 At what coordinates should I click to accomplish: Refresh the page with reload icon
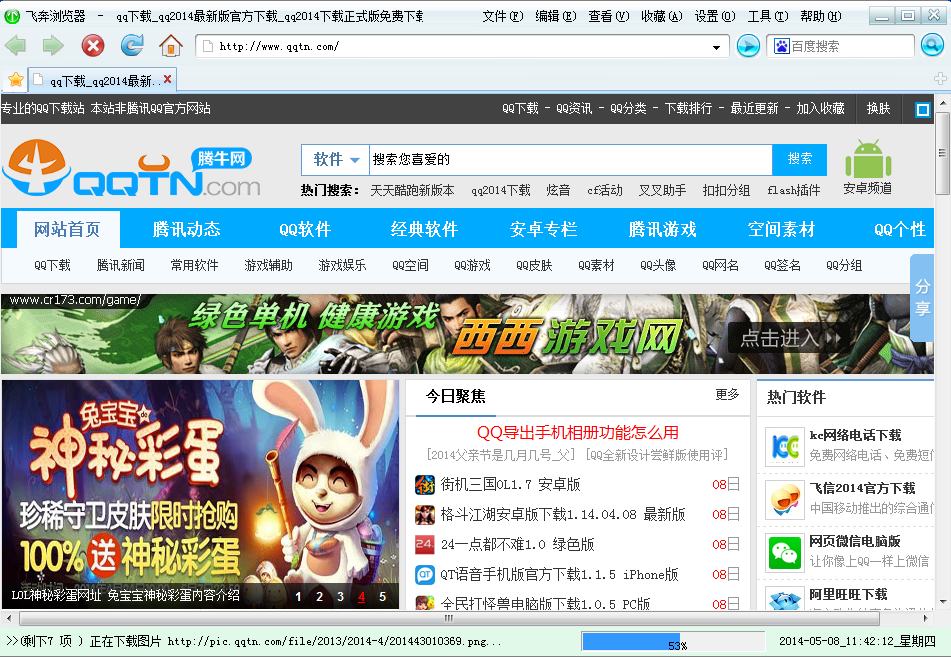(x=132, y=45)
